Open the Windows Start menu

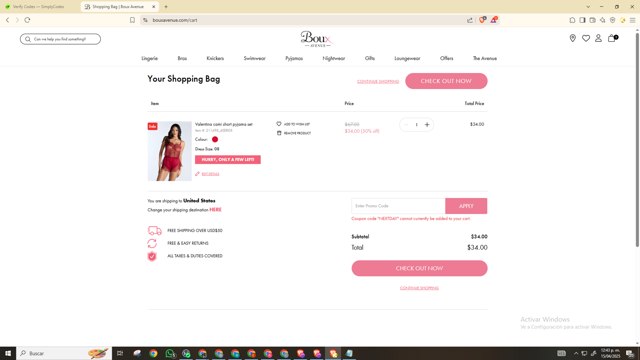click(x=8, y=353)
